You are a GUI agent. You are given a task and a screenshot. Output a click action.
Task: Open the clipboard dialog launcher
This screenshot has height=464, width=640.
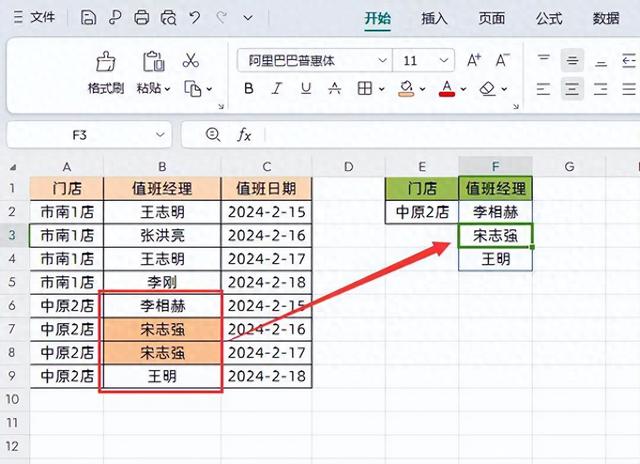click(221, 107)
